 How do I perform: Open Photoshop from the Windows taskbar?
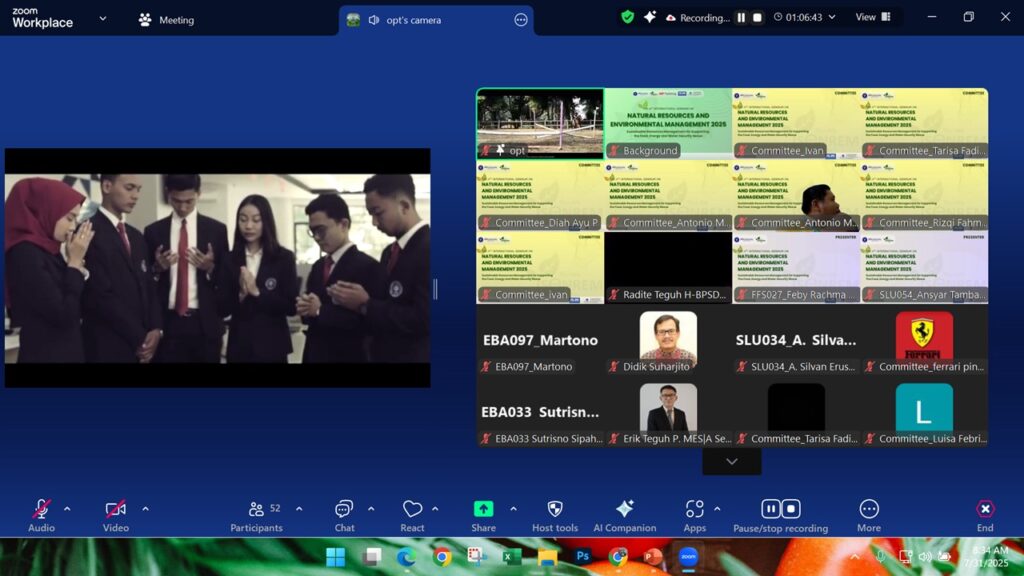click(583, 556)
